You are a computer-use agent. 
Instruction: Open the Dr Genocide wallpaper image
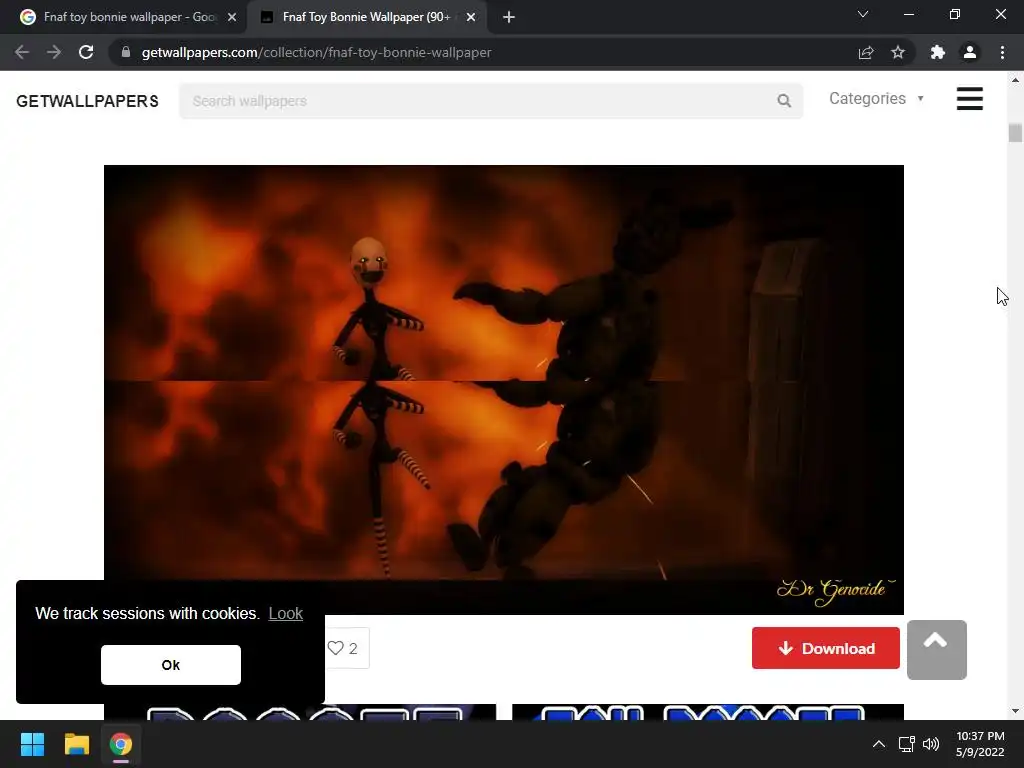(504, 389)
